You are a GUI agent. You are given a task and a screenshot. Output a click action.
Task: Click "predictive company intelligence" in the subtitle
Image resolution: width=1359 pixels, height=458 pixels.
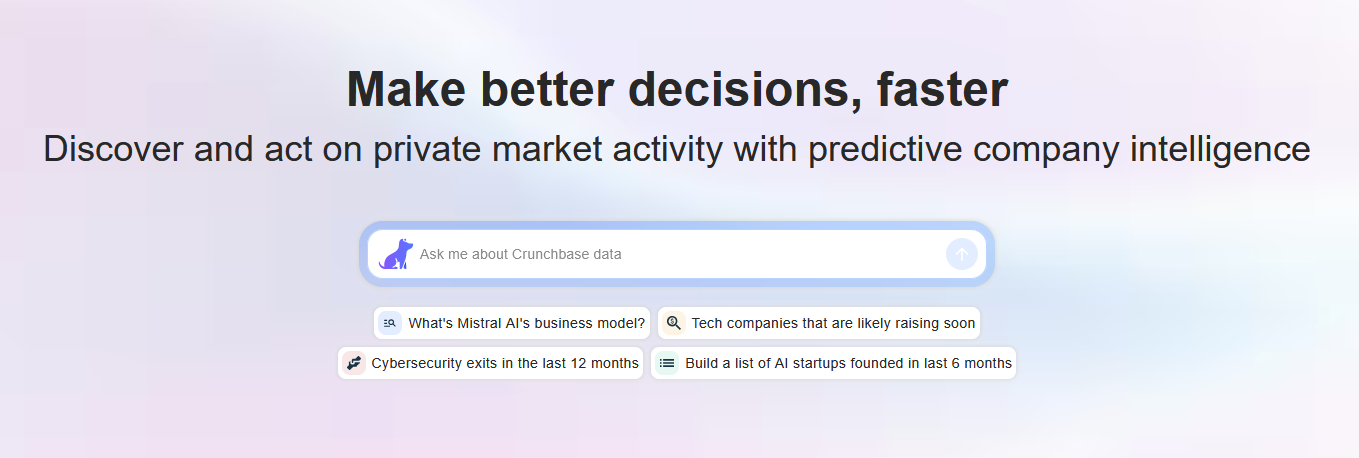1059,149
